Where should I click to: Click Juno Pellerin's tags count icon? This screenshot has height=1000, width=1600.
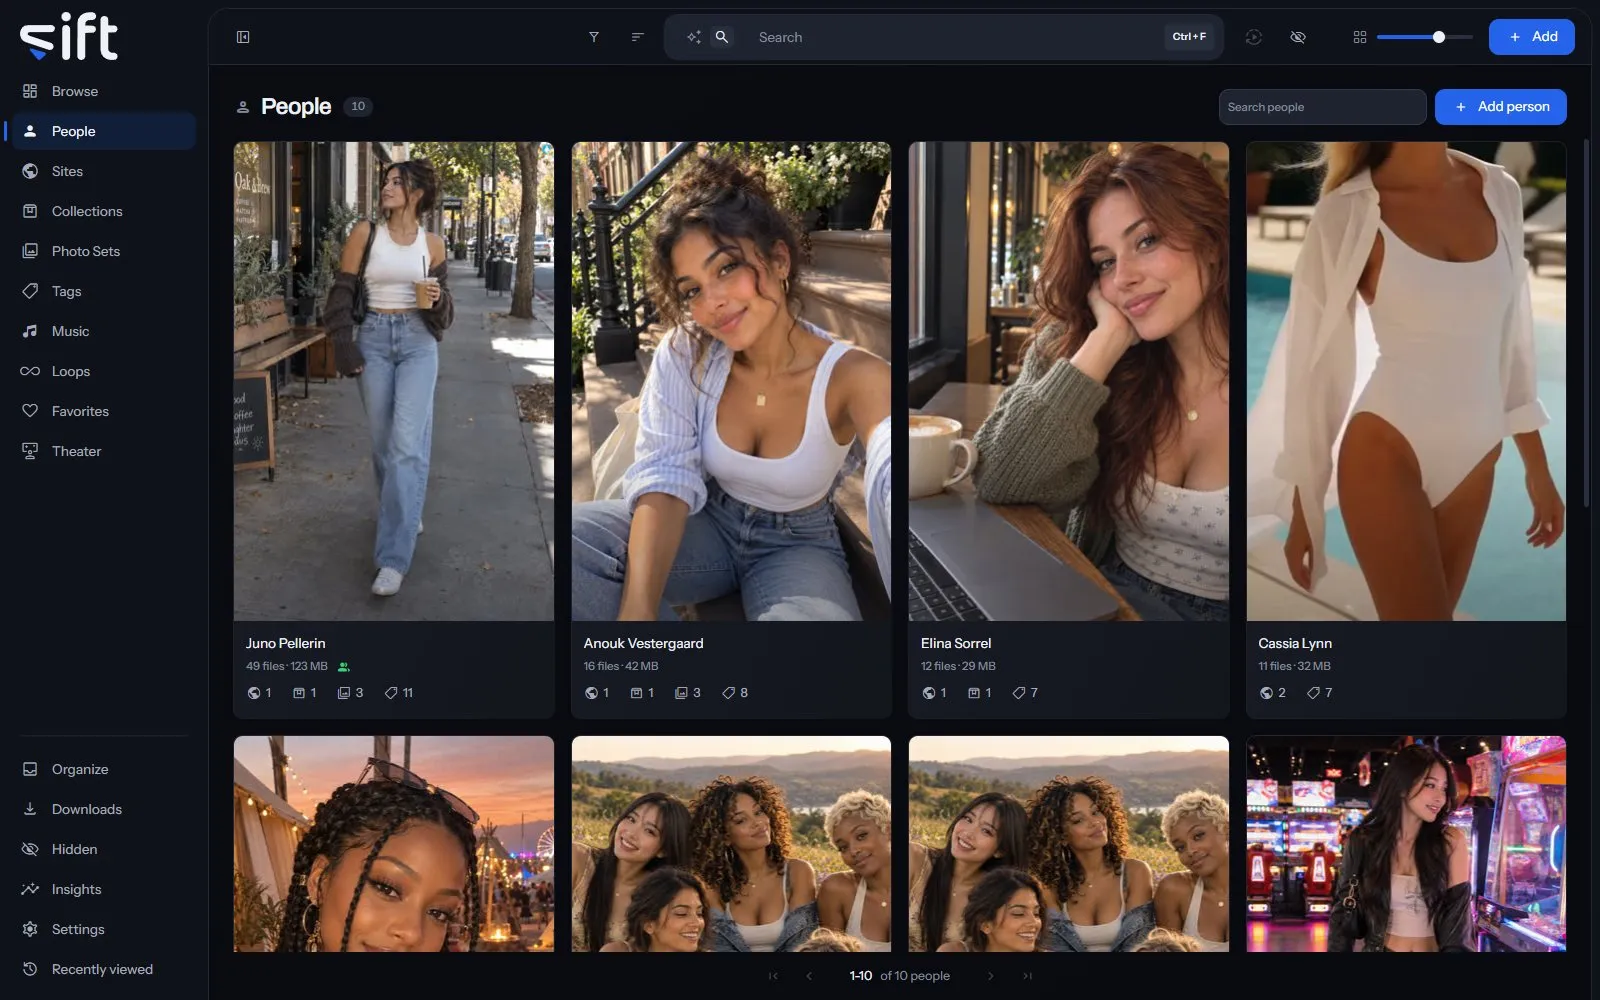click(x=391, y=693)
